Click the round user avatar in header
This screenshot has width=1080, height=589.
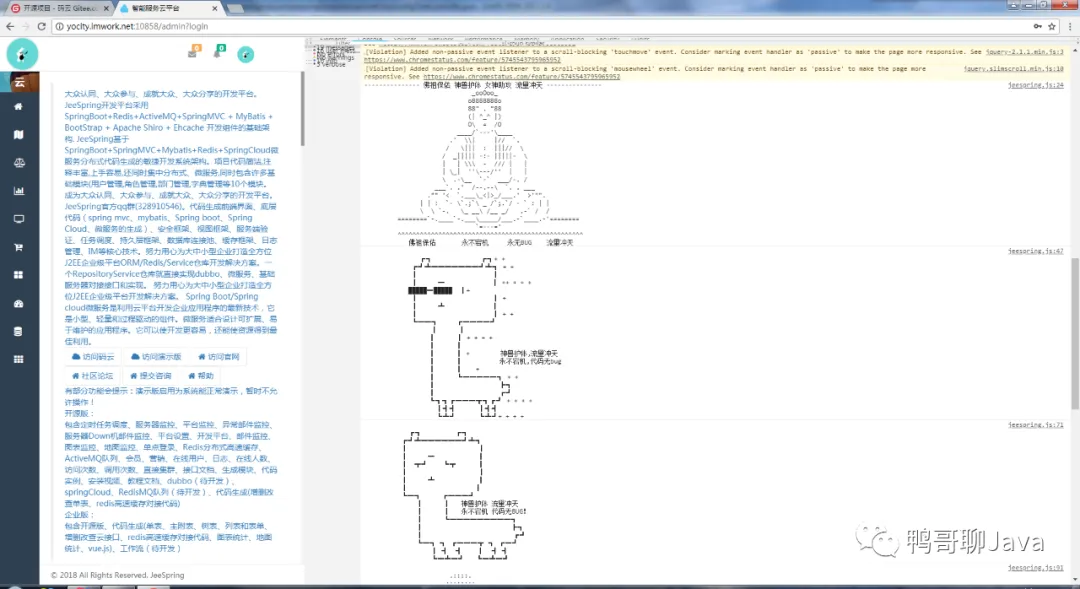click(x=246, y=54)
